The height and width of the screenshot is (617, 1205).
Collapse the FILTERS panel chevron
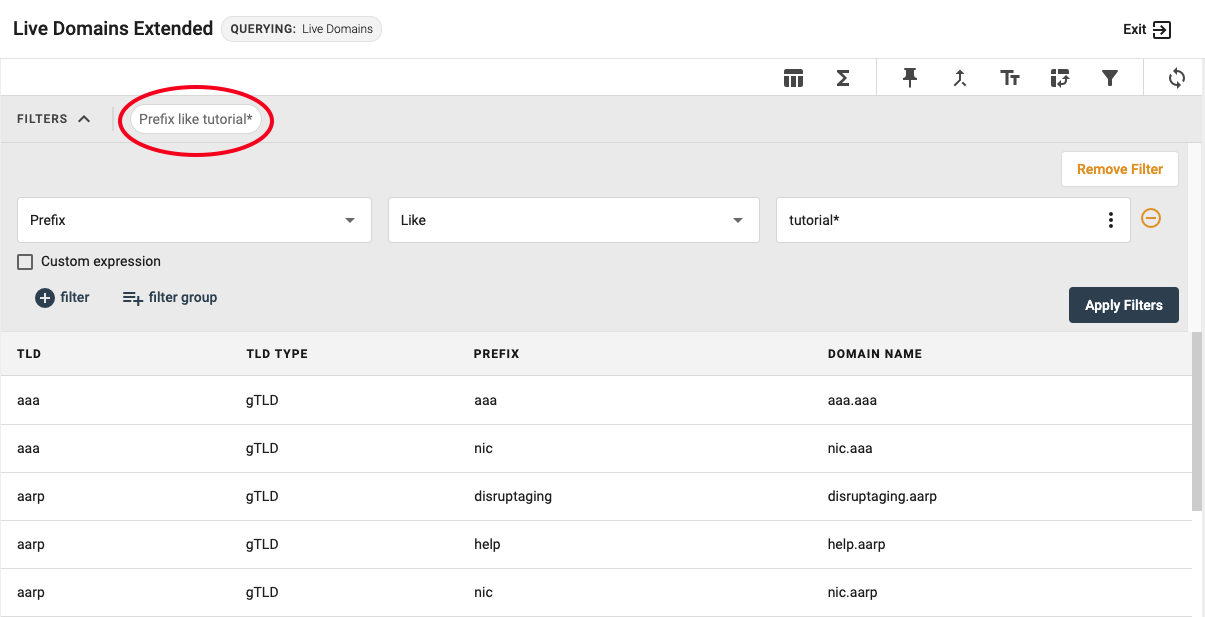tap(84, 119)
